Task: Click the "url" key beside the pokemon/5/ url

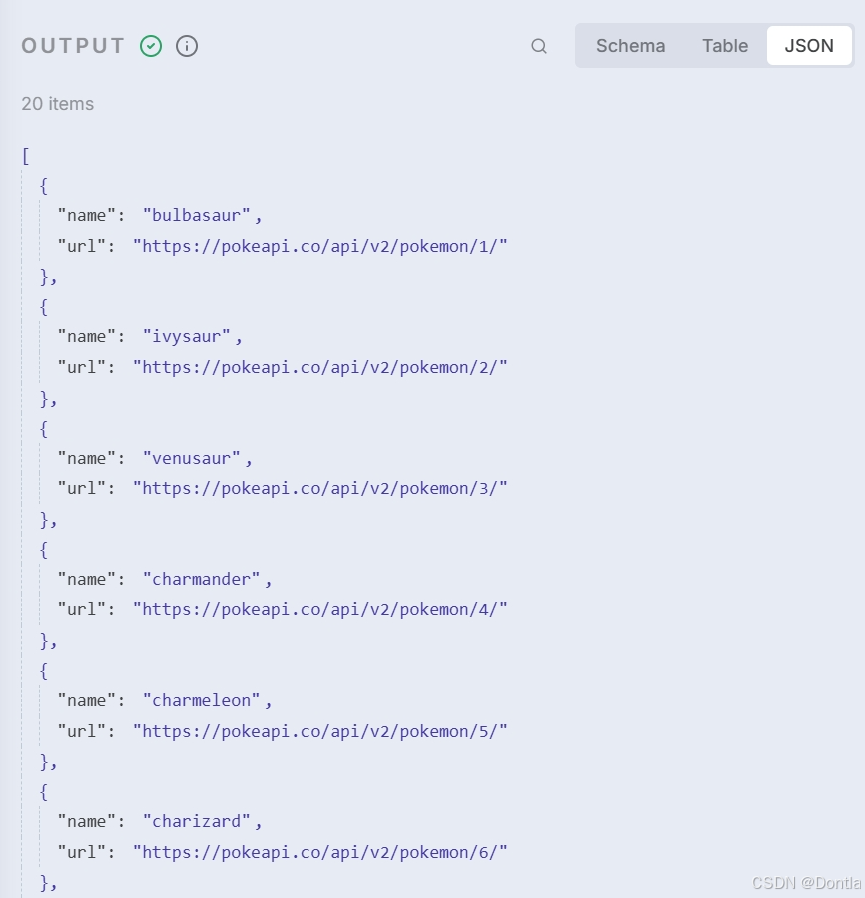Action: (82, 731)
